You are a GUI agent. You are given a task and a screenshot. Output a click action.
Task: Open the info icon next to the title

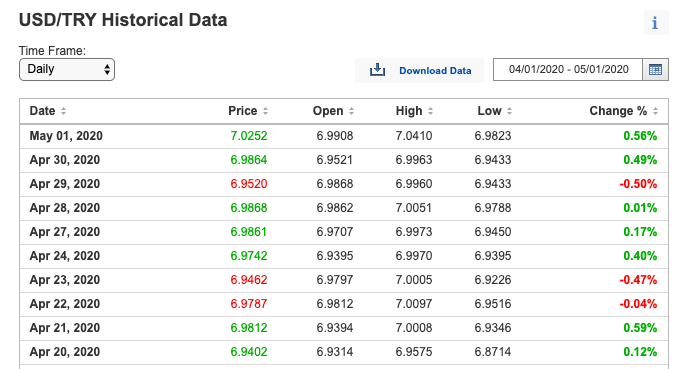656,22
